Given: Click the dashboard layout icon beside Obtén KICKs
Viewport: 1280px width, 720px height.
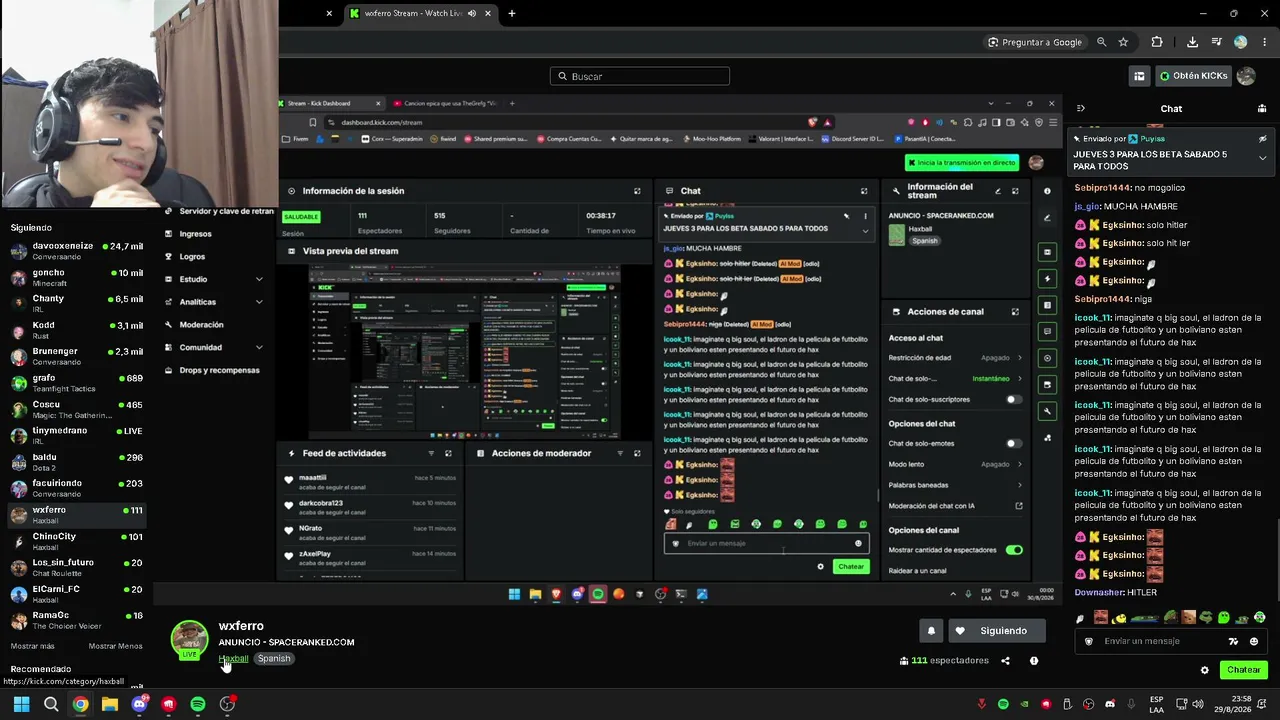Looking at the screenshot, I should point(1139,76).
